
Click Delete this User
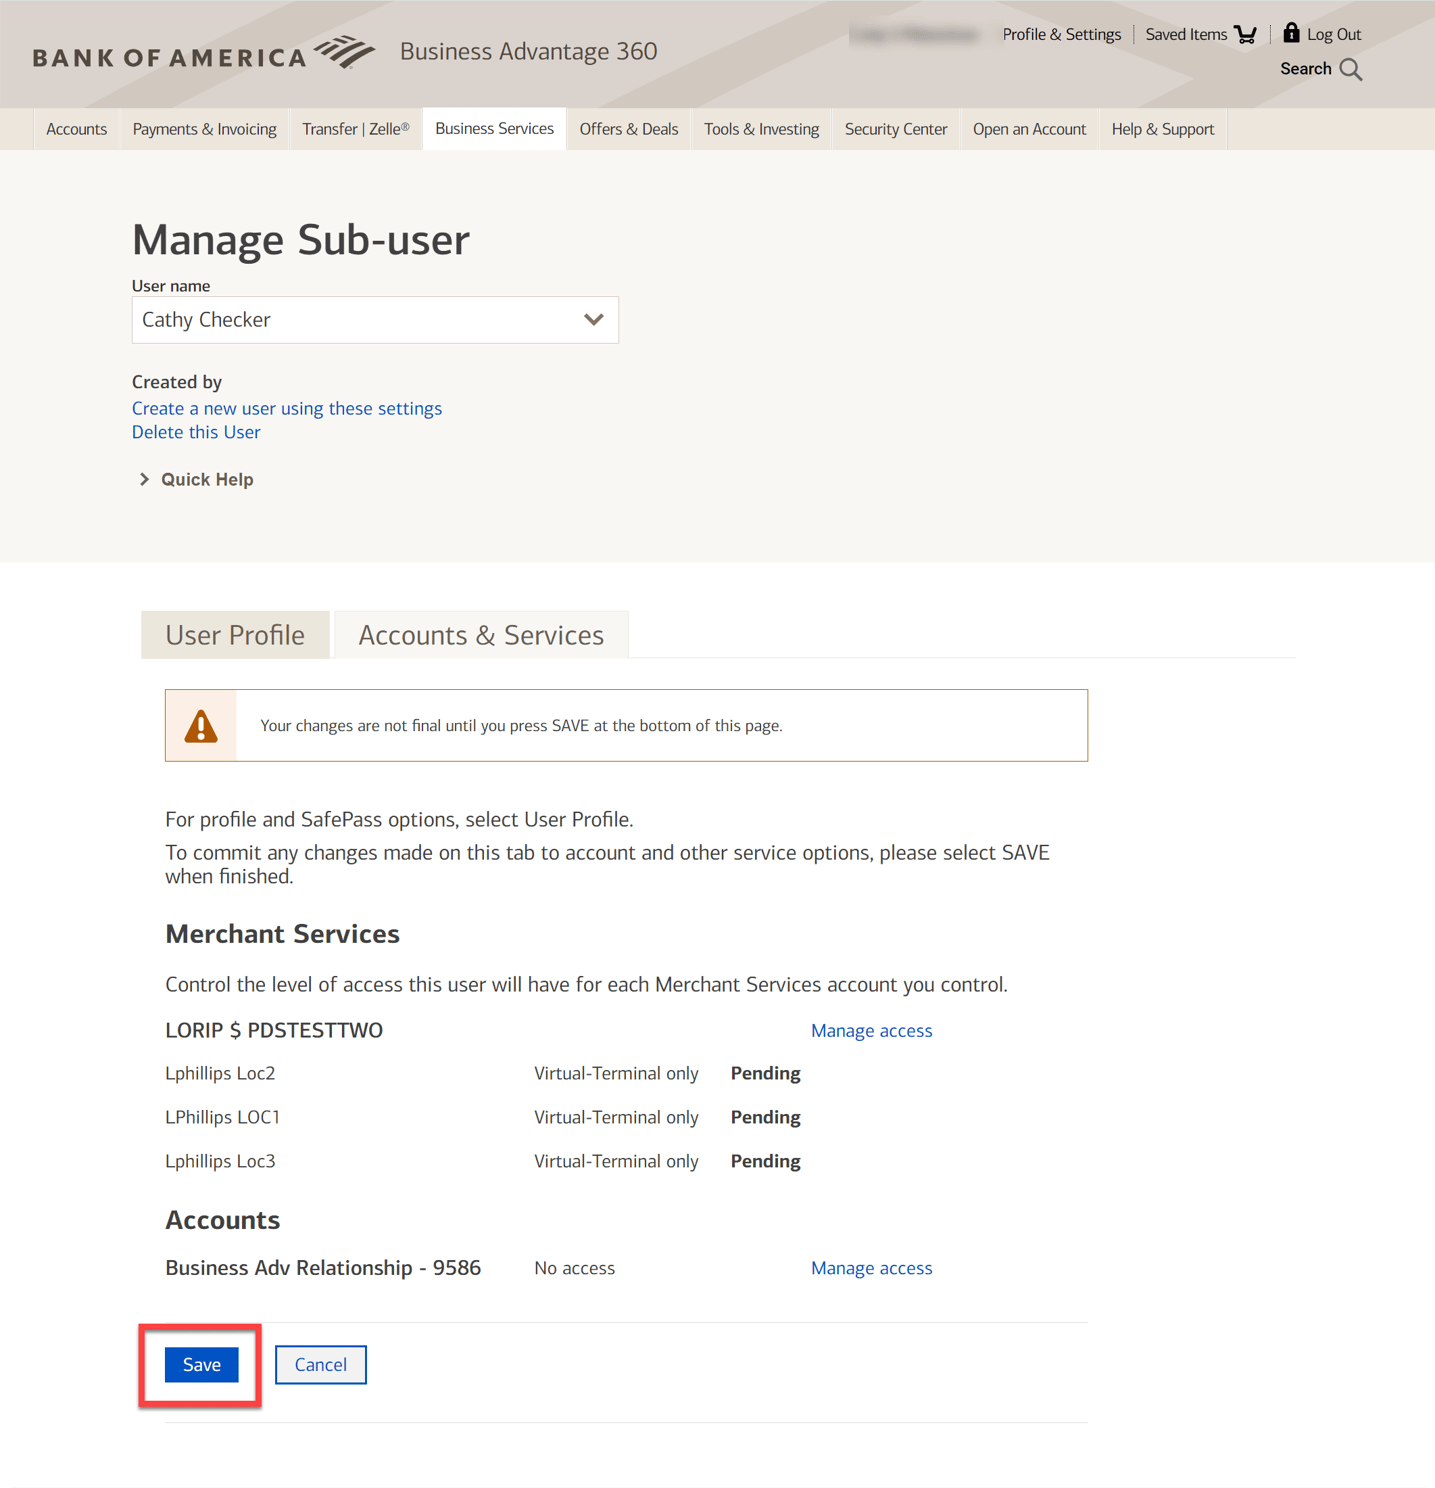coord(196,431)
